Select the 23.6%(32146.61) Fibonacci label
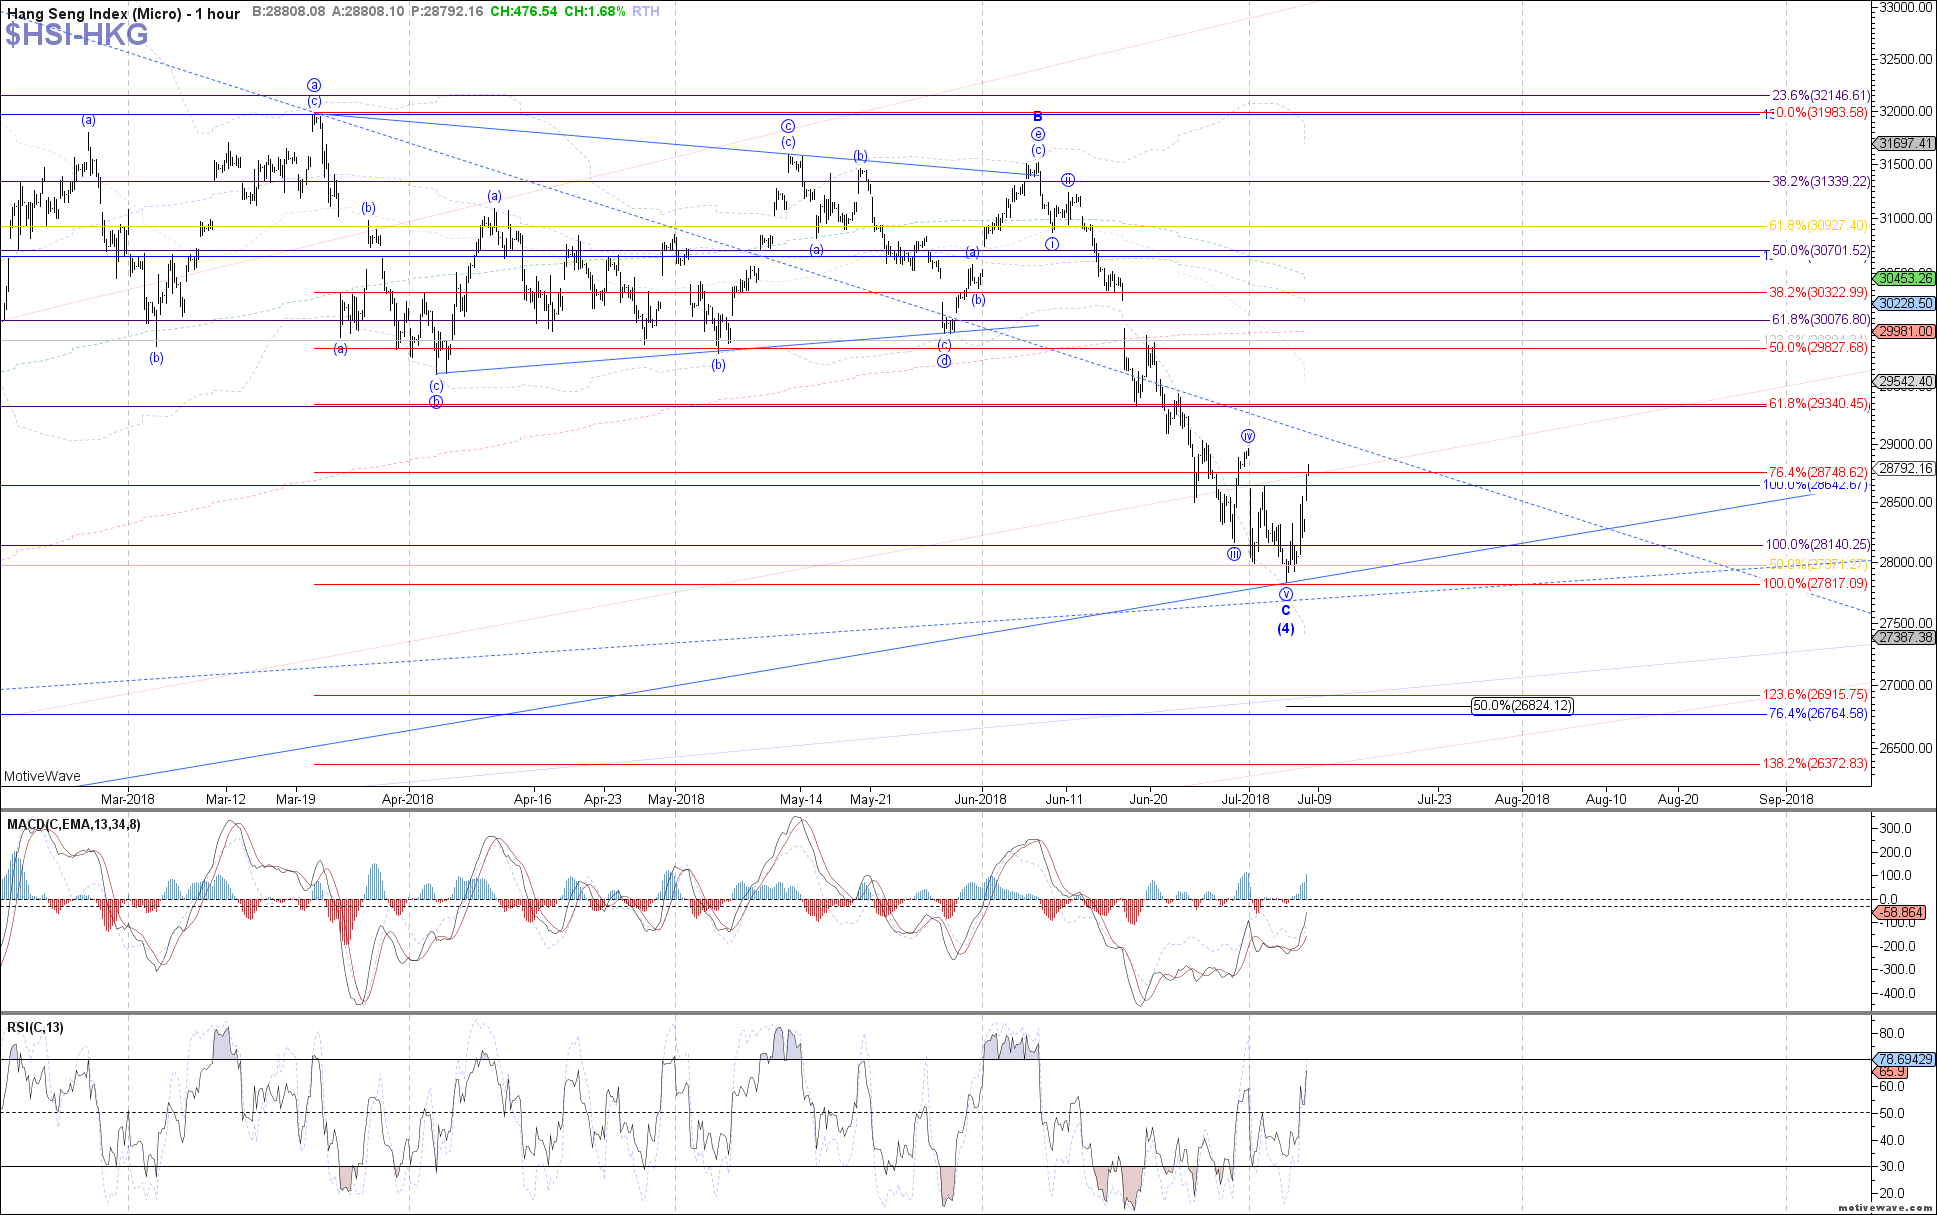 click(1820, 96)
